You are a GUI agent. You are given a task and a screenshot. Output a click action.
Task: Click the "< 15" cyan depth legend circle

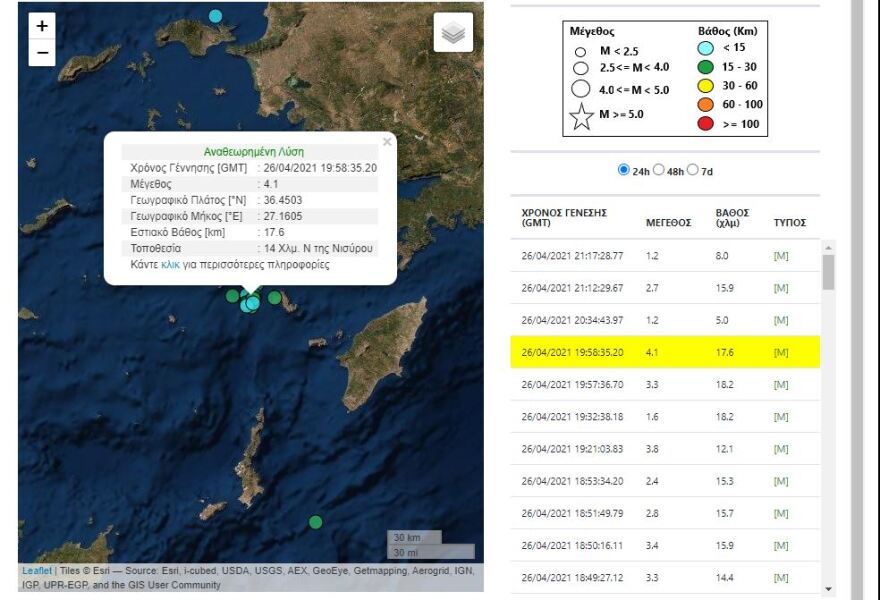706,46
